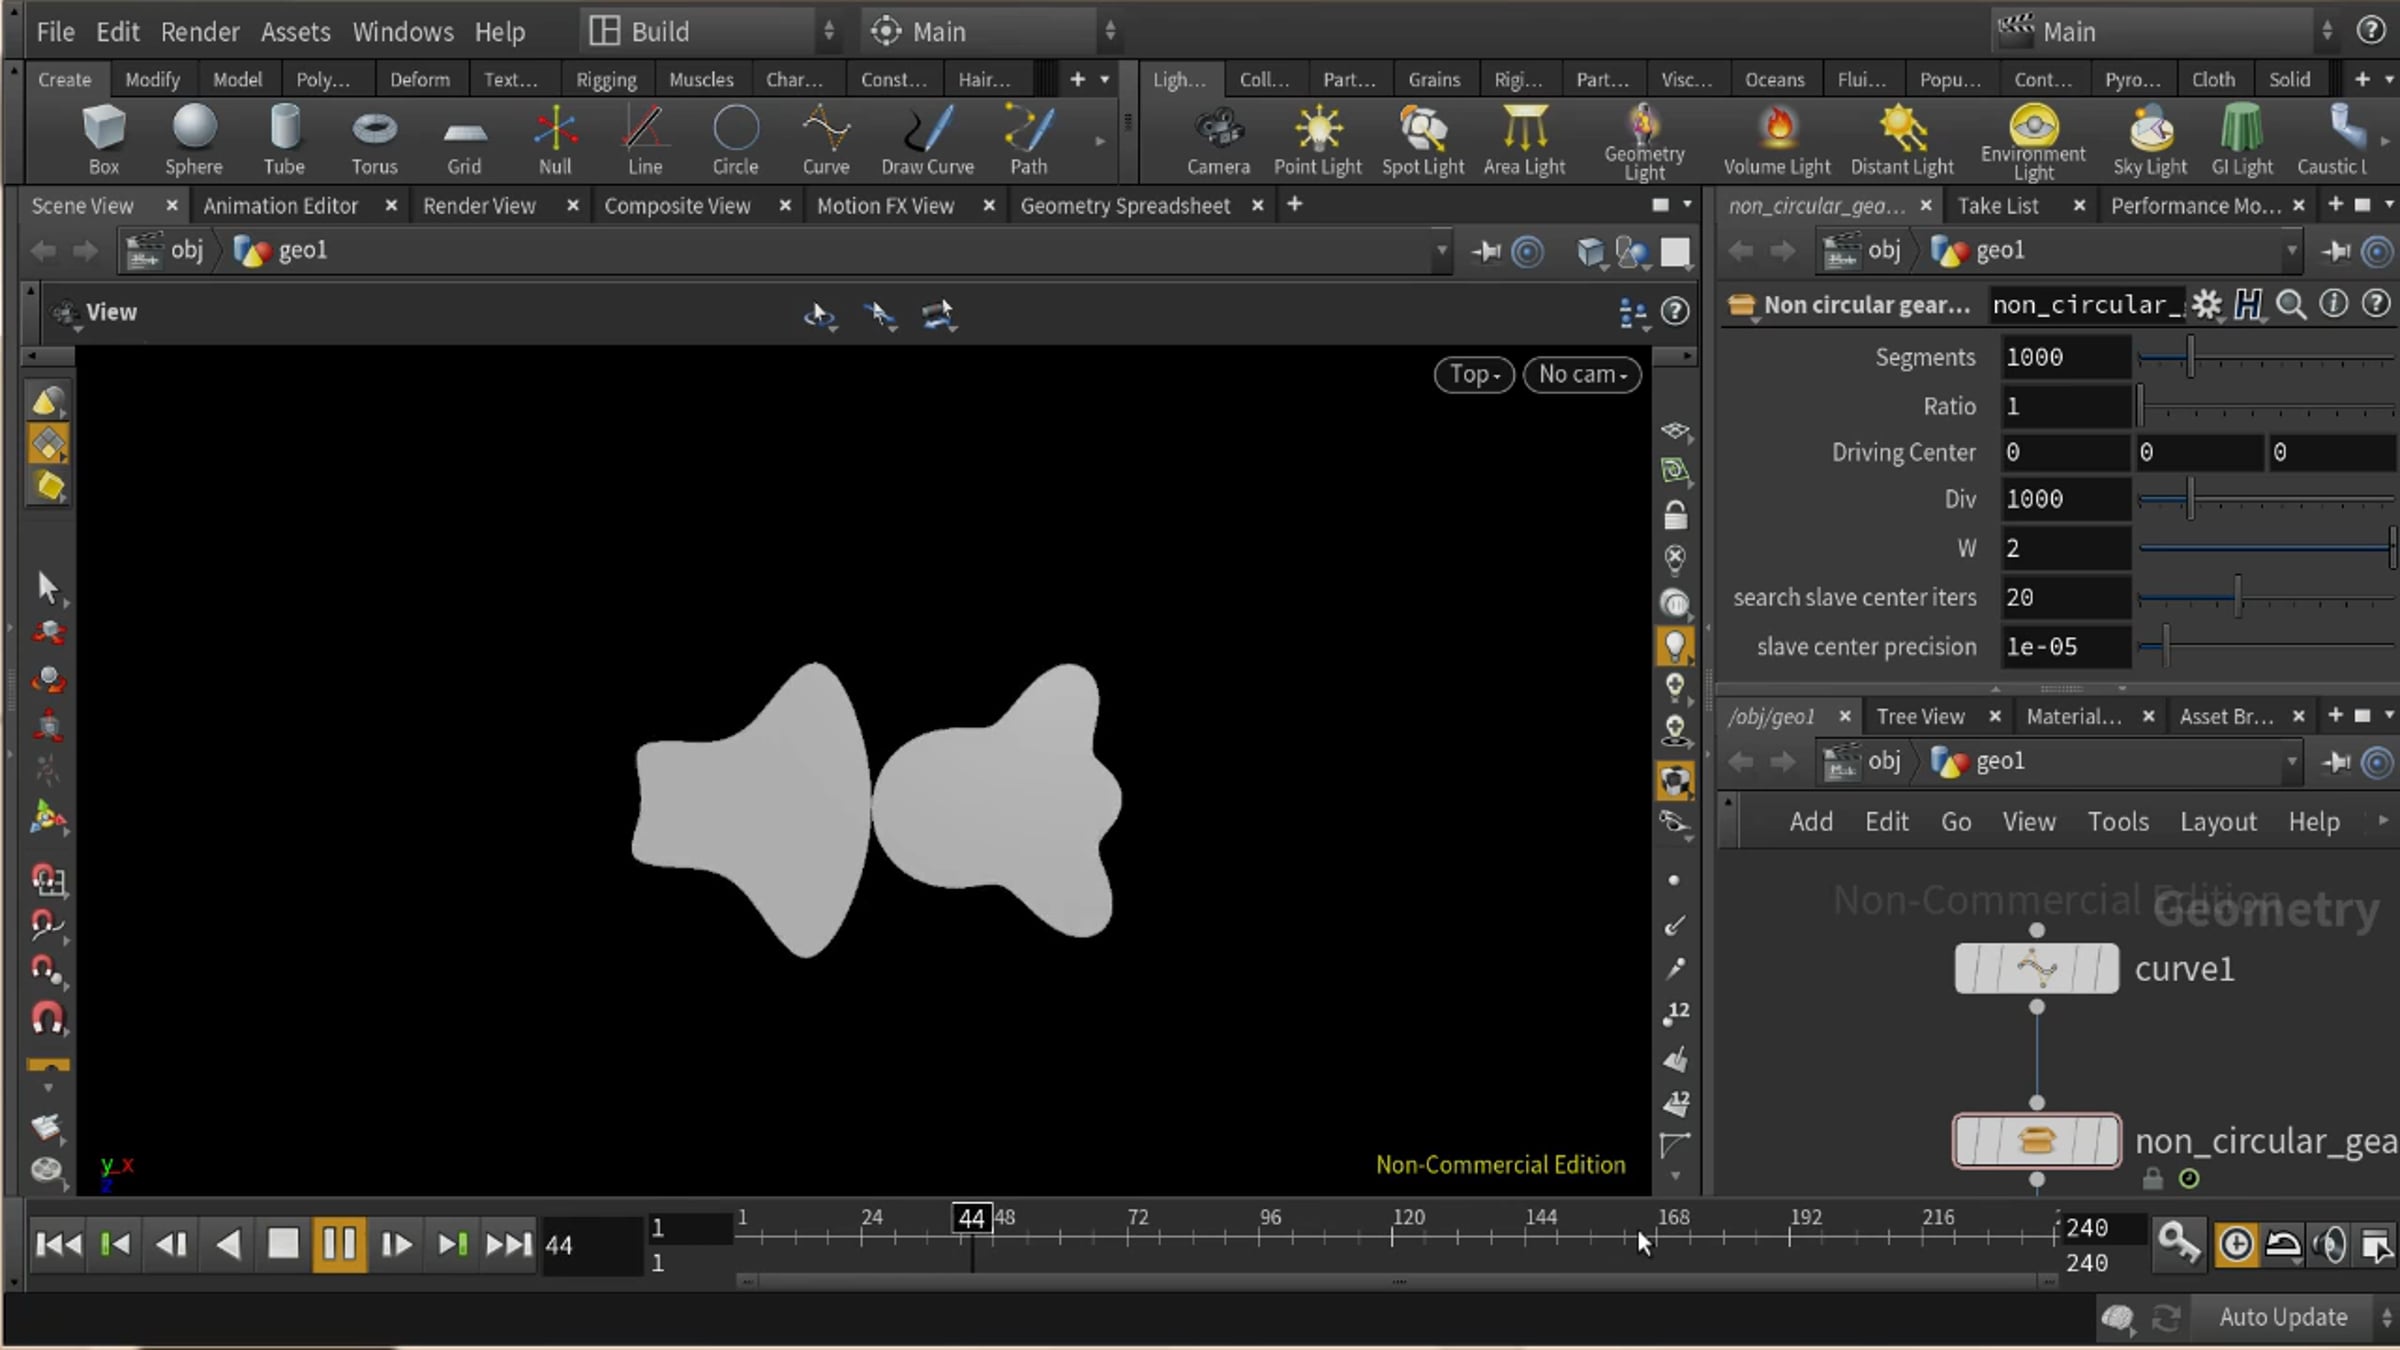Create a Null object

click(x=555, y=140)
